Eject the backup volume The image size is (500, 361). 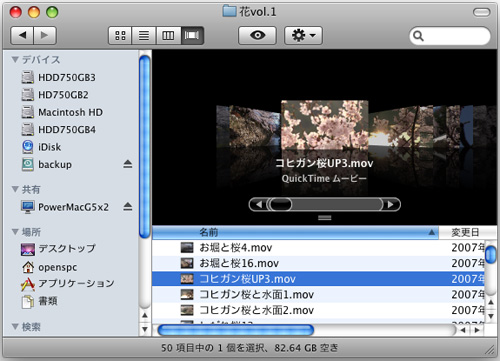[128, 164]
